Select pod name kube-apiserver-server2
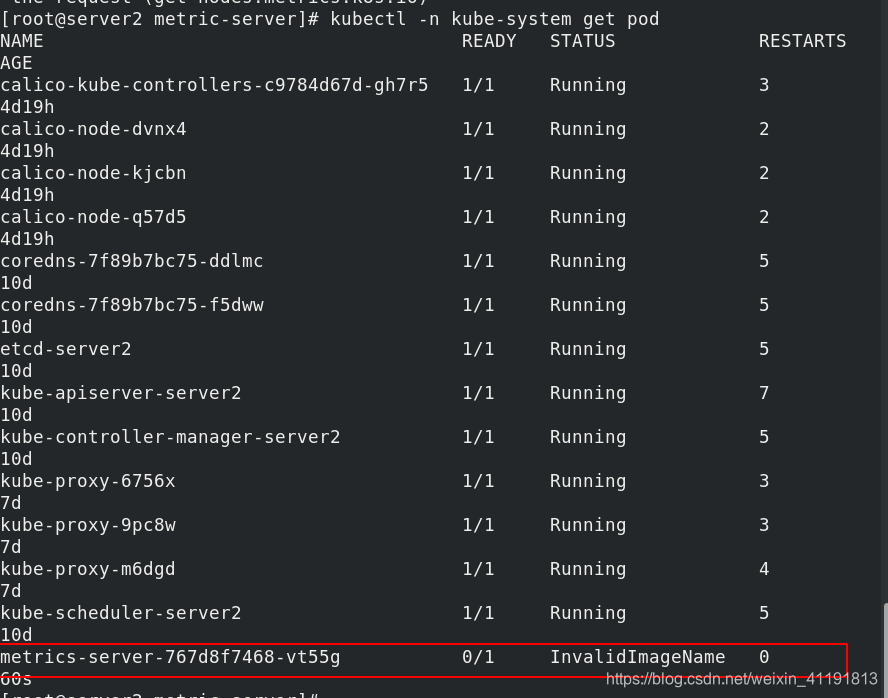The image size is (888, 698). coord(121,393)
